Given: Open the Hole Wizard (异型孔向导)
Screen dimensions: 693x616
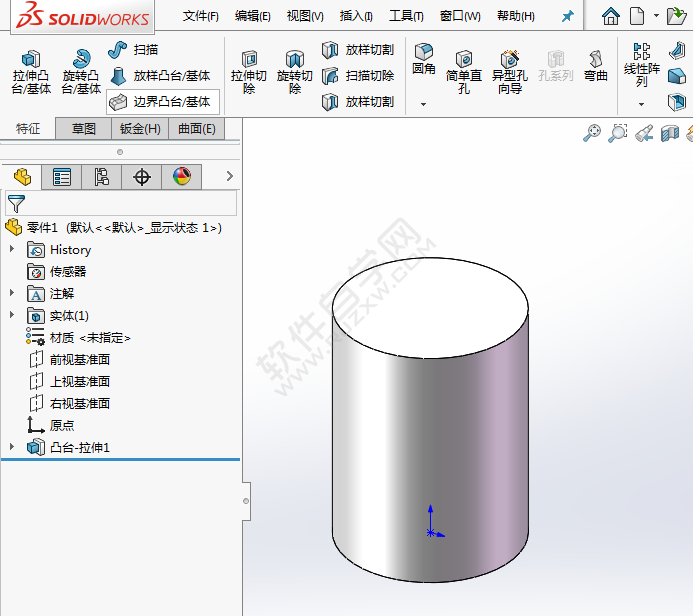Looking at the screenshot, I should 510,72.
